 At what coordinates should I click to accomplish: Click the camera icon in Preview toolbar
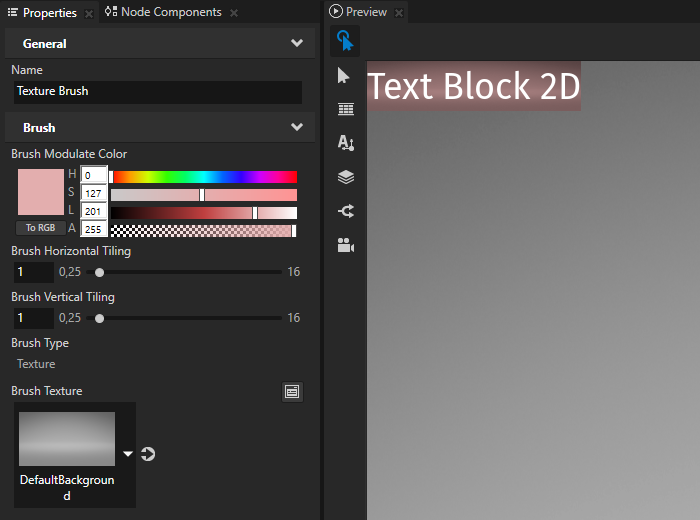click(345, 245)
